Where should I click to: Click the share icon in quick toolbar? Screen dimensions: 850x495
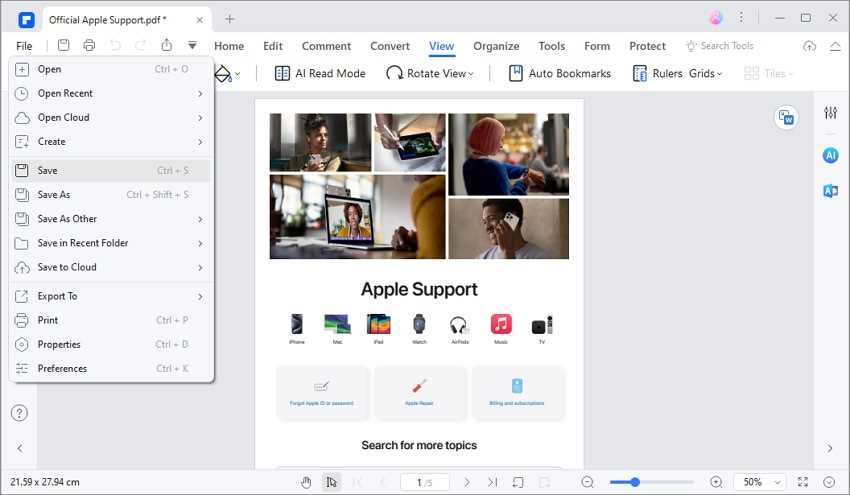coord(166,46)
